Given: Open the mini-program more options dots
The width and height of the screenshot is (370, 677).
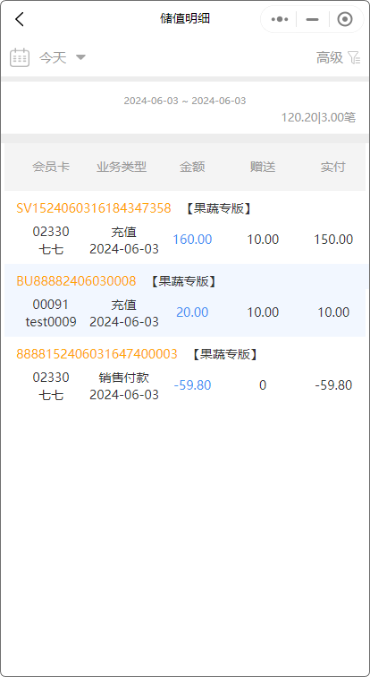Looking at the screenshot, I should (279, 19).
